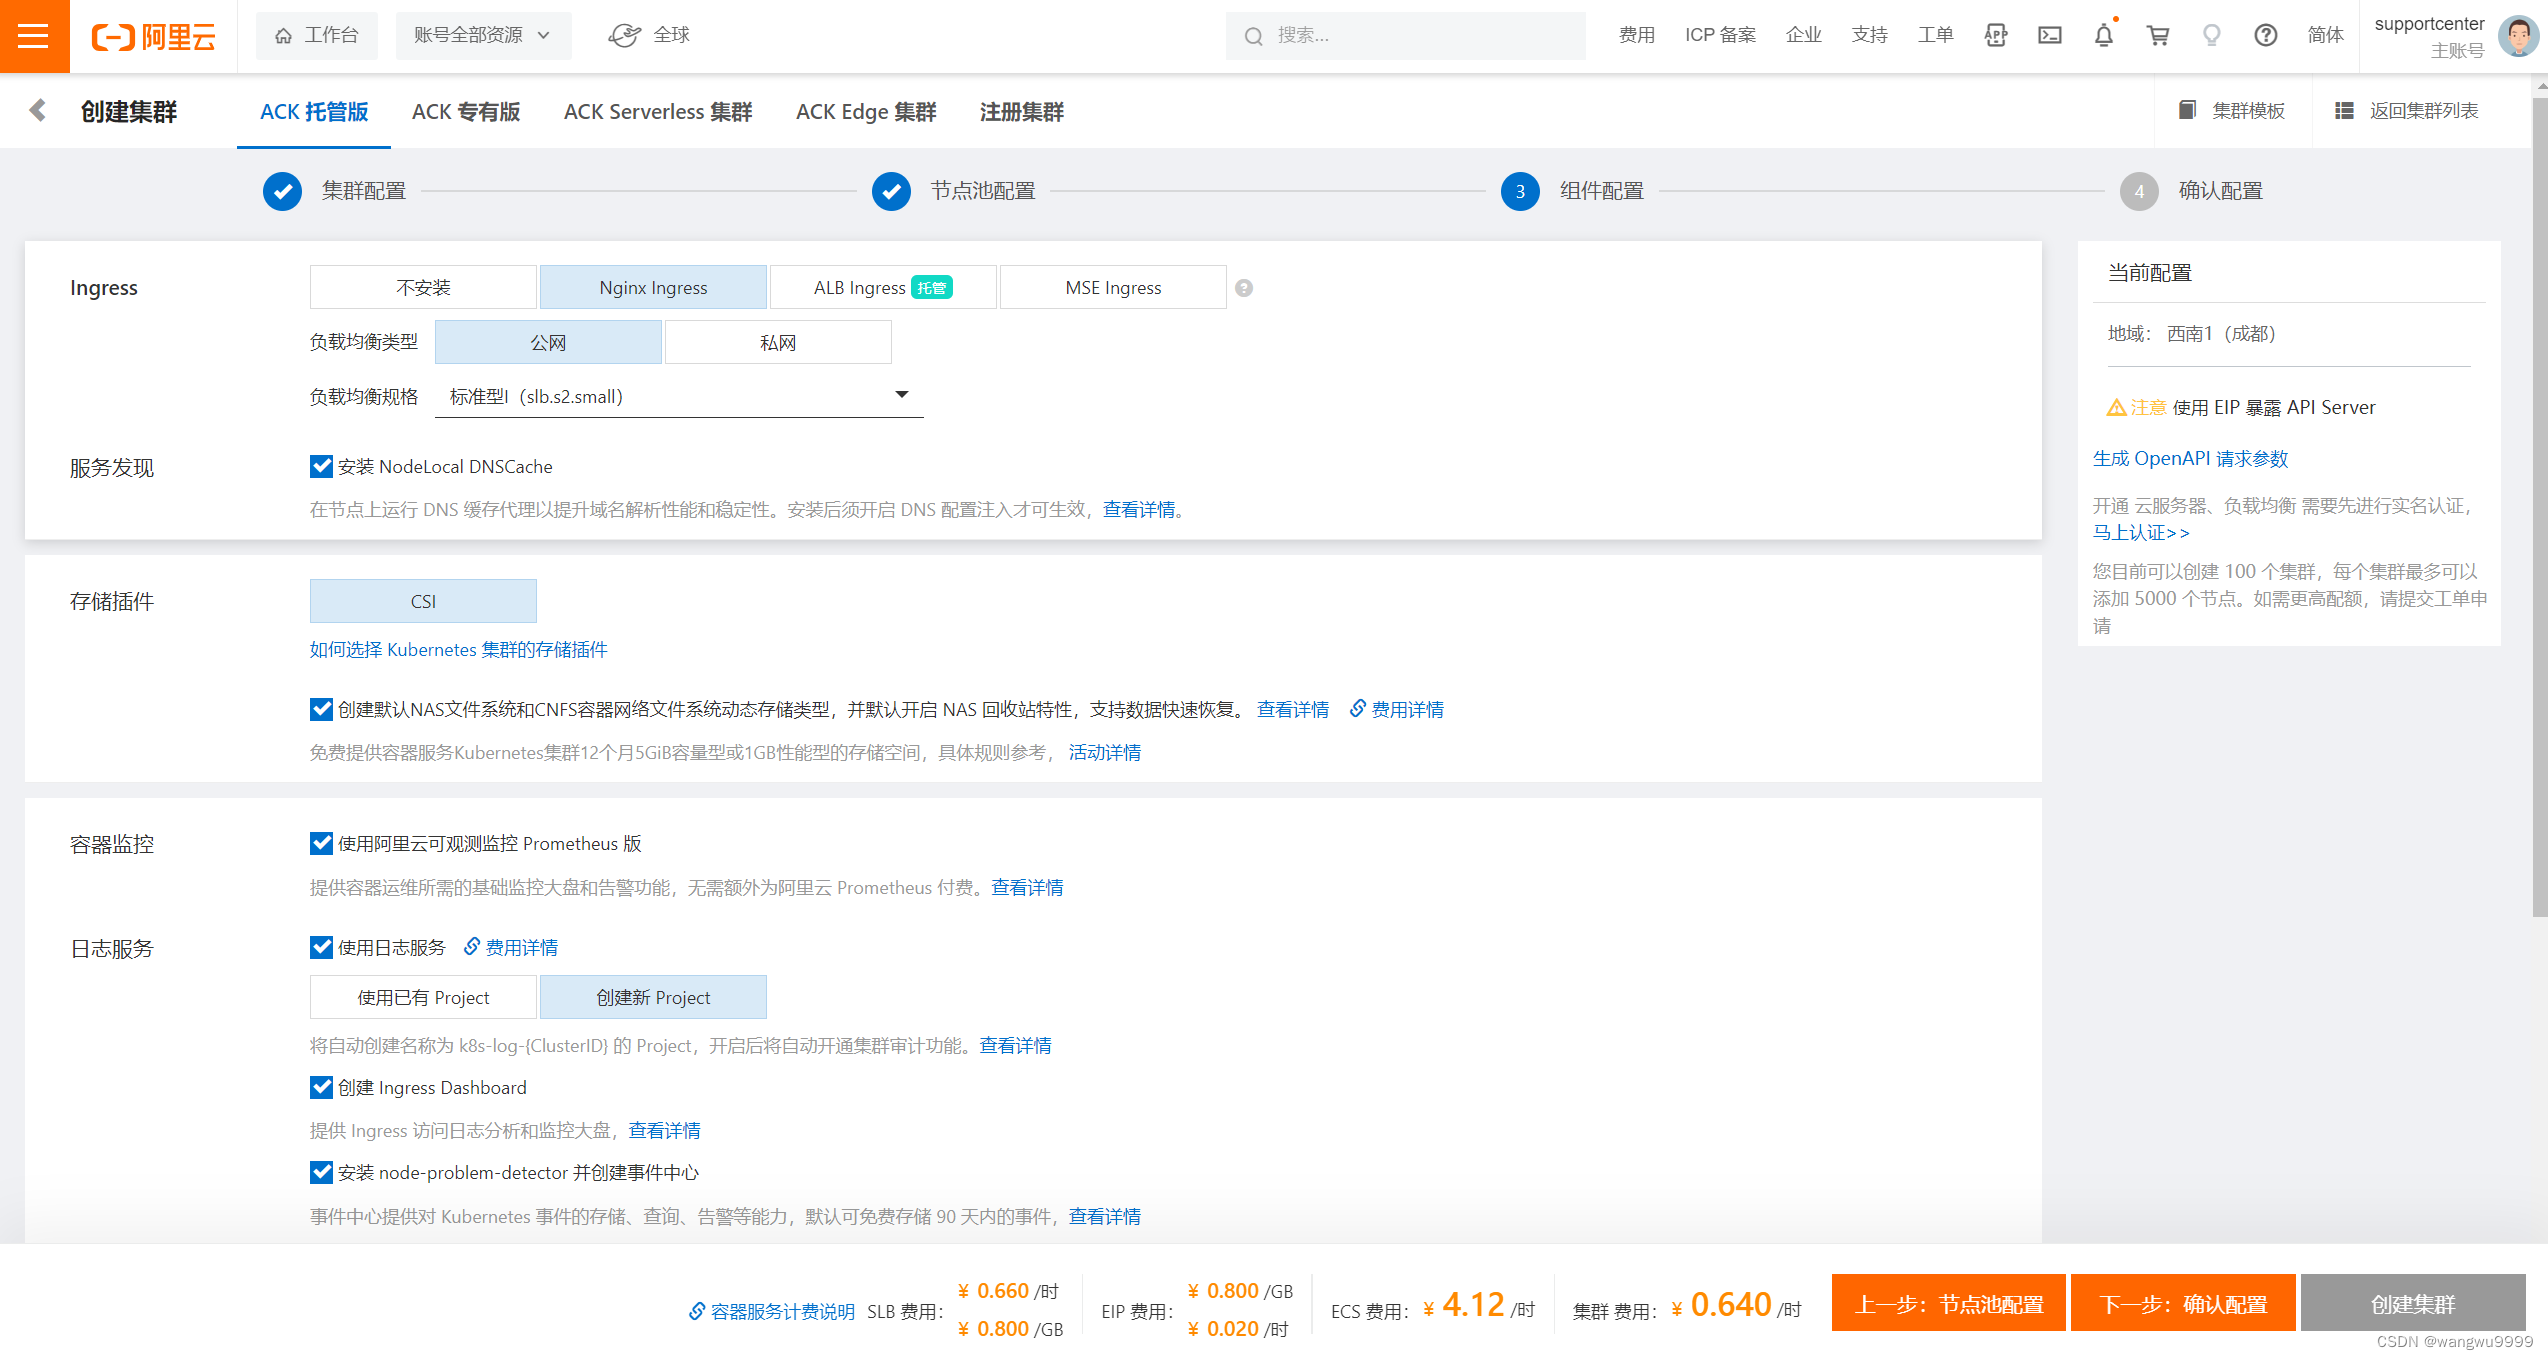This screenshot has height=1360, width=2548.
Task: Click the 生成 OpenAPI 请求参数 link
Action: point(2191,458)
